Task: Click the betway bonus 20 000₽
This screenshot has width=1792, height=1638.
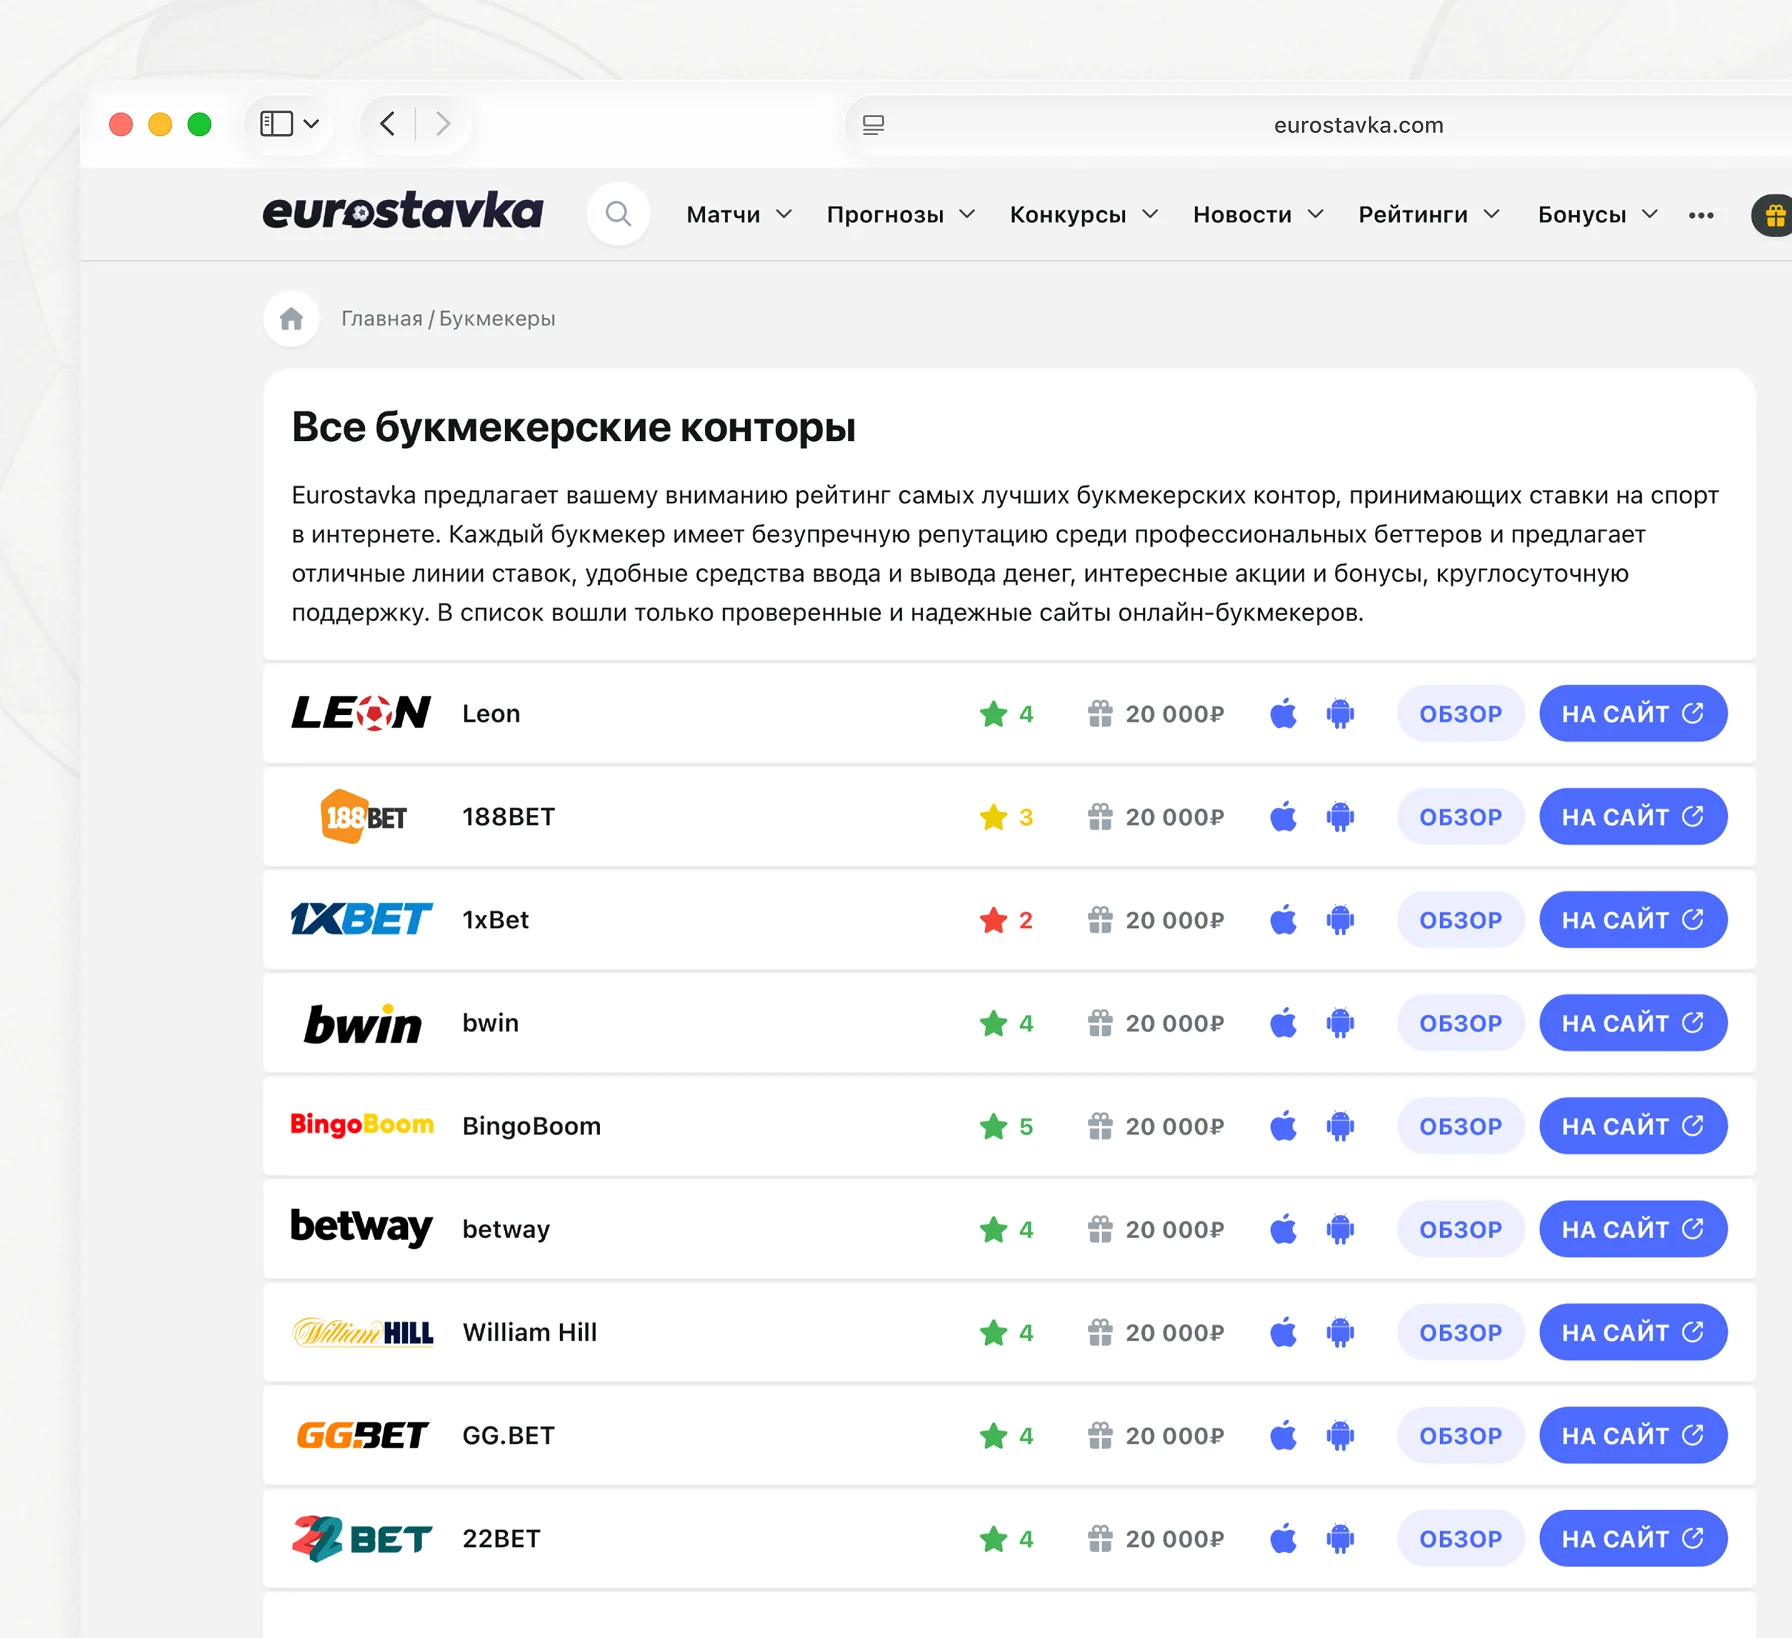Action: (1155, 1229)
